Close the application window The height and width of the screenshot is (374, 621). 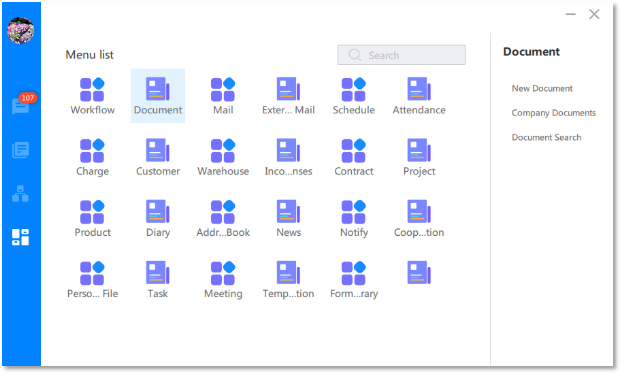[x=594, y=14]
